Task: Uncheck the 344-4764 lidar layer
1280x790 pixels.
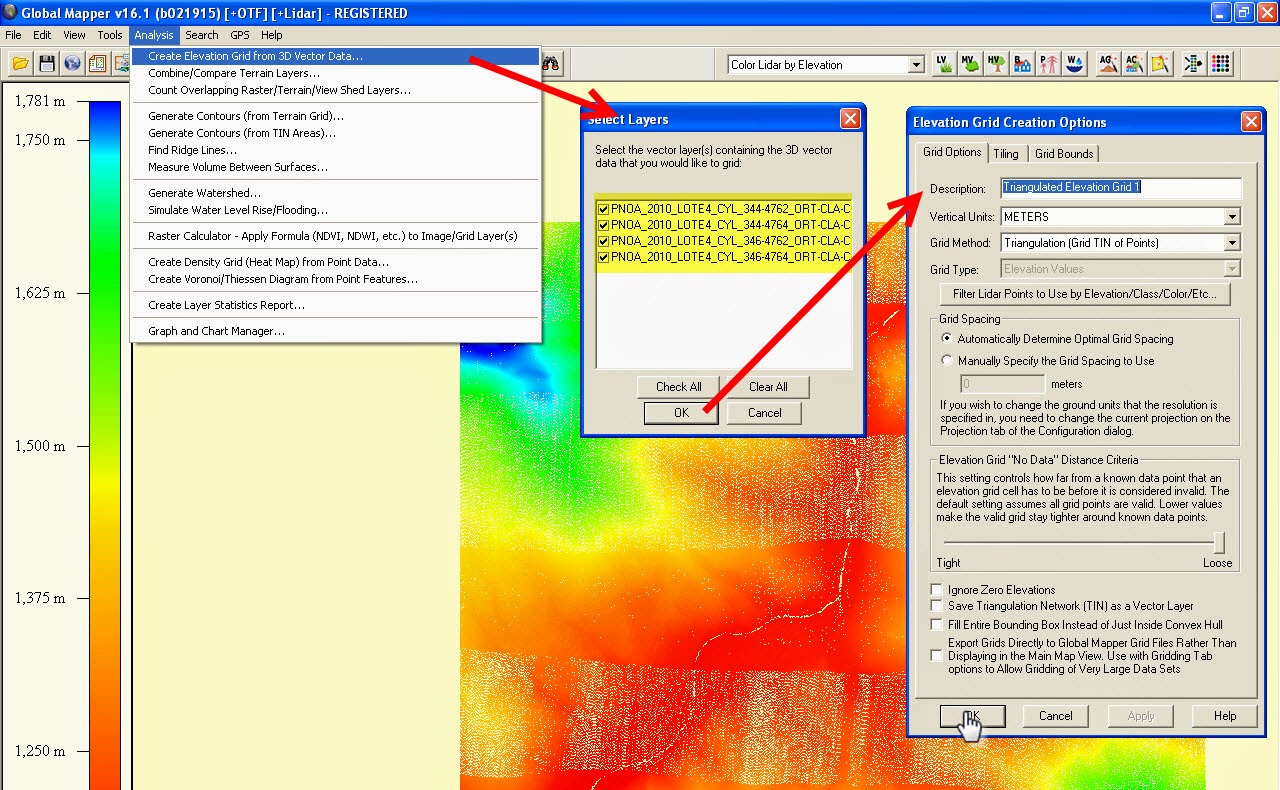Action: 603,225
